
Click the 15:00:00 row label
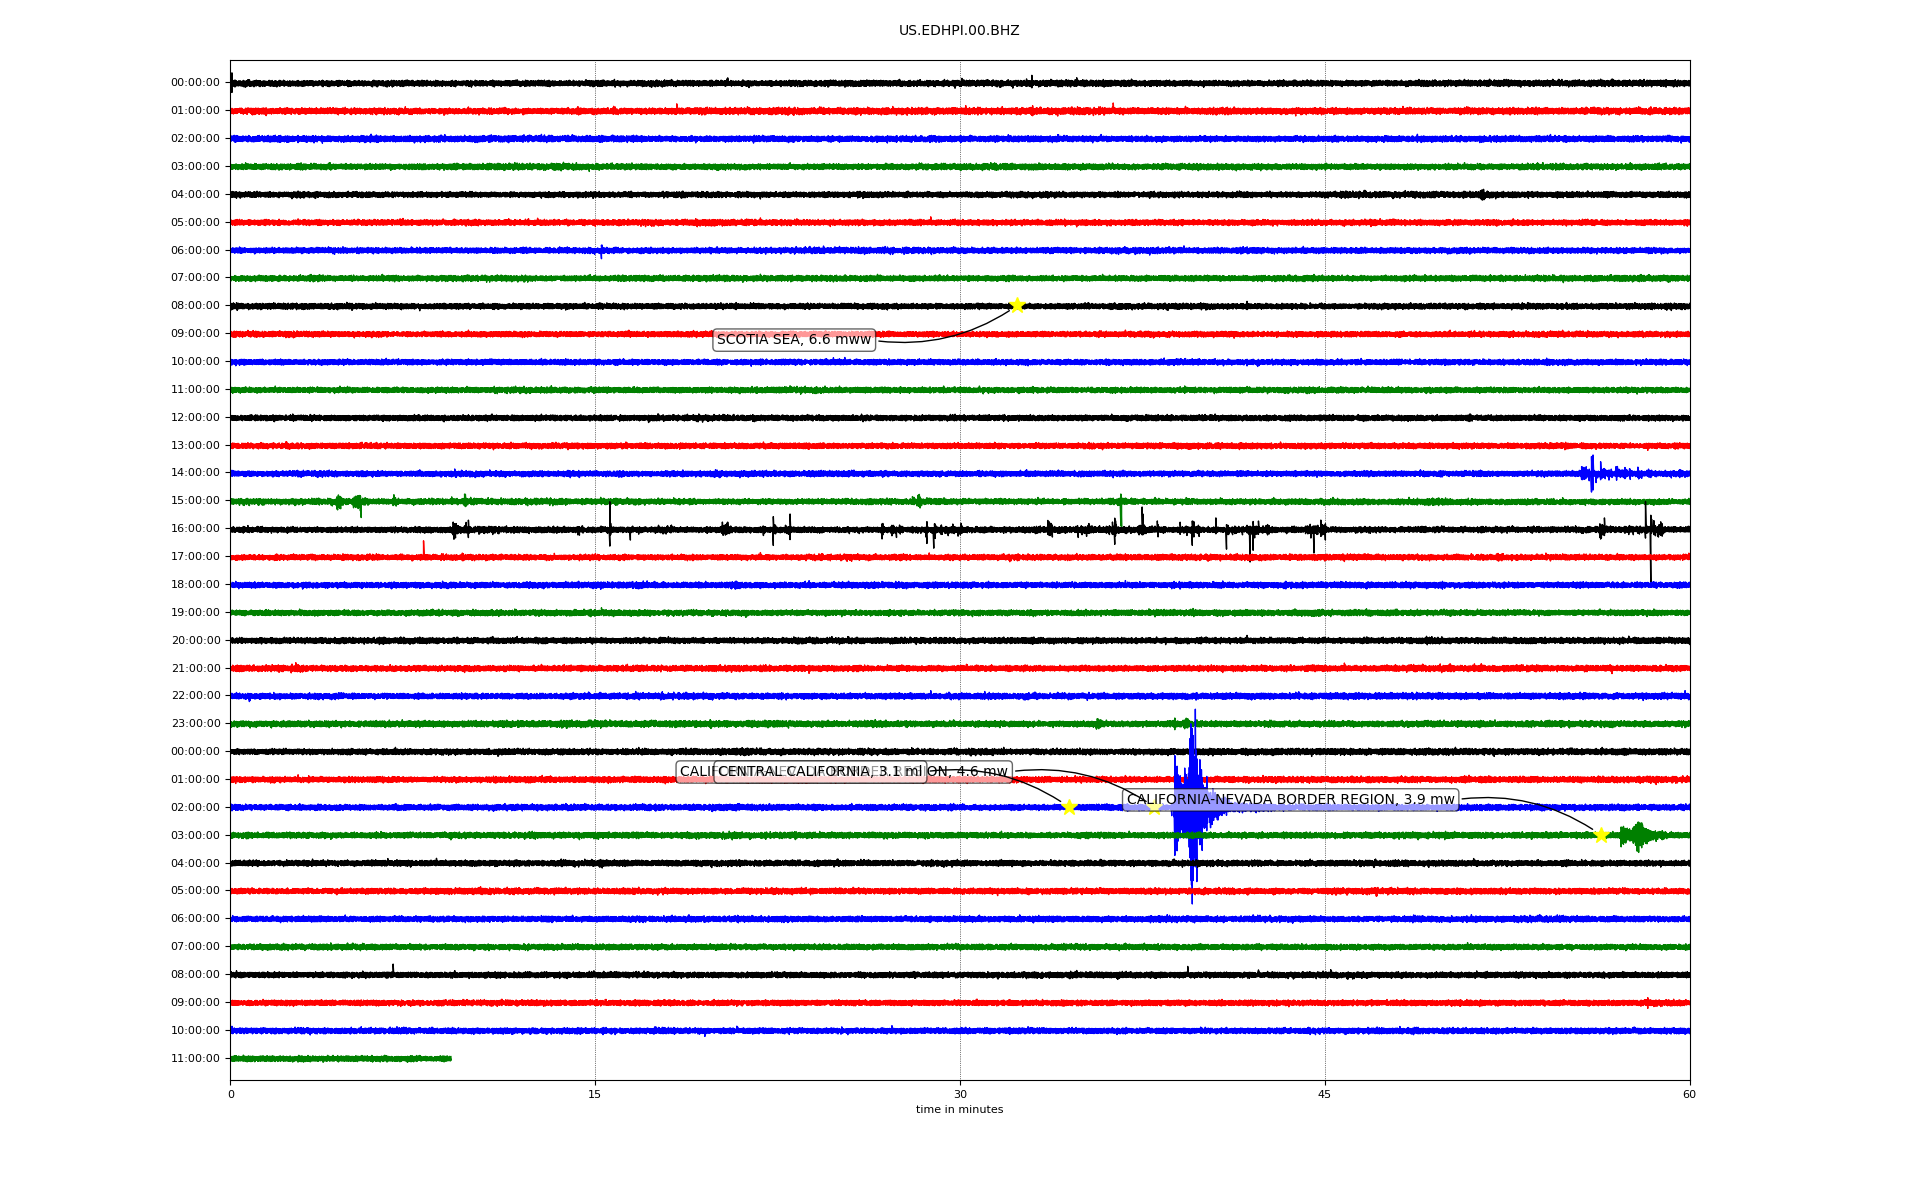pos(195,500)
